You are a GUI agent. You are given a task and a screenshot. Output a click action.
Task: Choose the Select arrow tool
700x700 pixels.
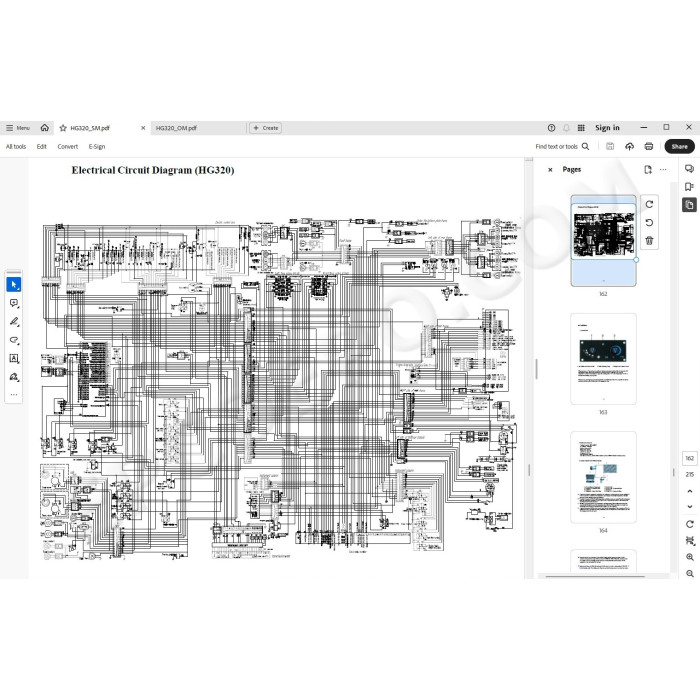pos(14,284)
